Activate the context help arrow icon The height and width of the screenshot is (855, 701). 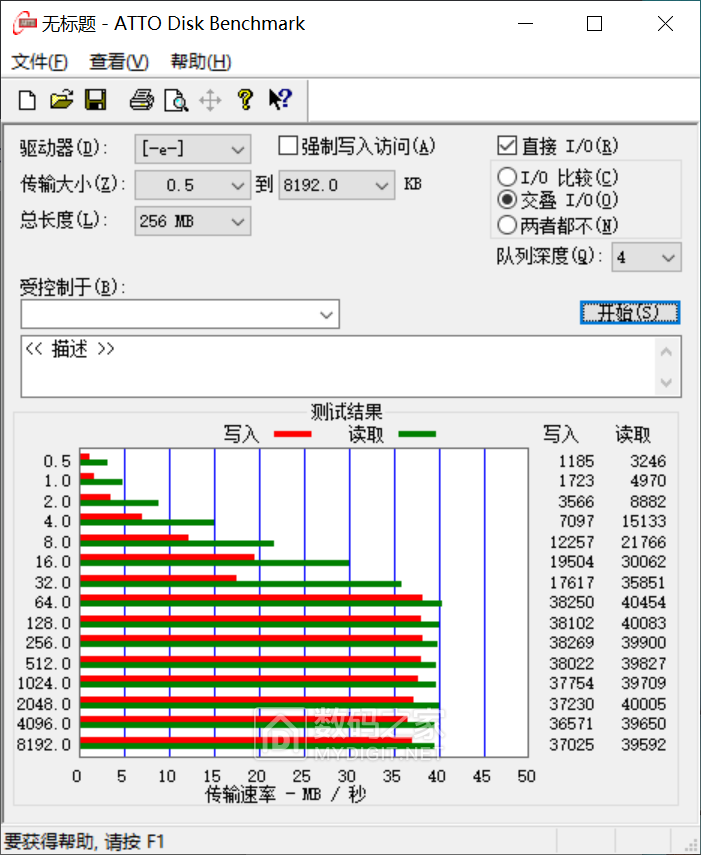click(279, 100)
